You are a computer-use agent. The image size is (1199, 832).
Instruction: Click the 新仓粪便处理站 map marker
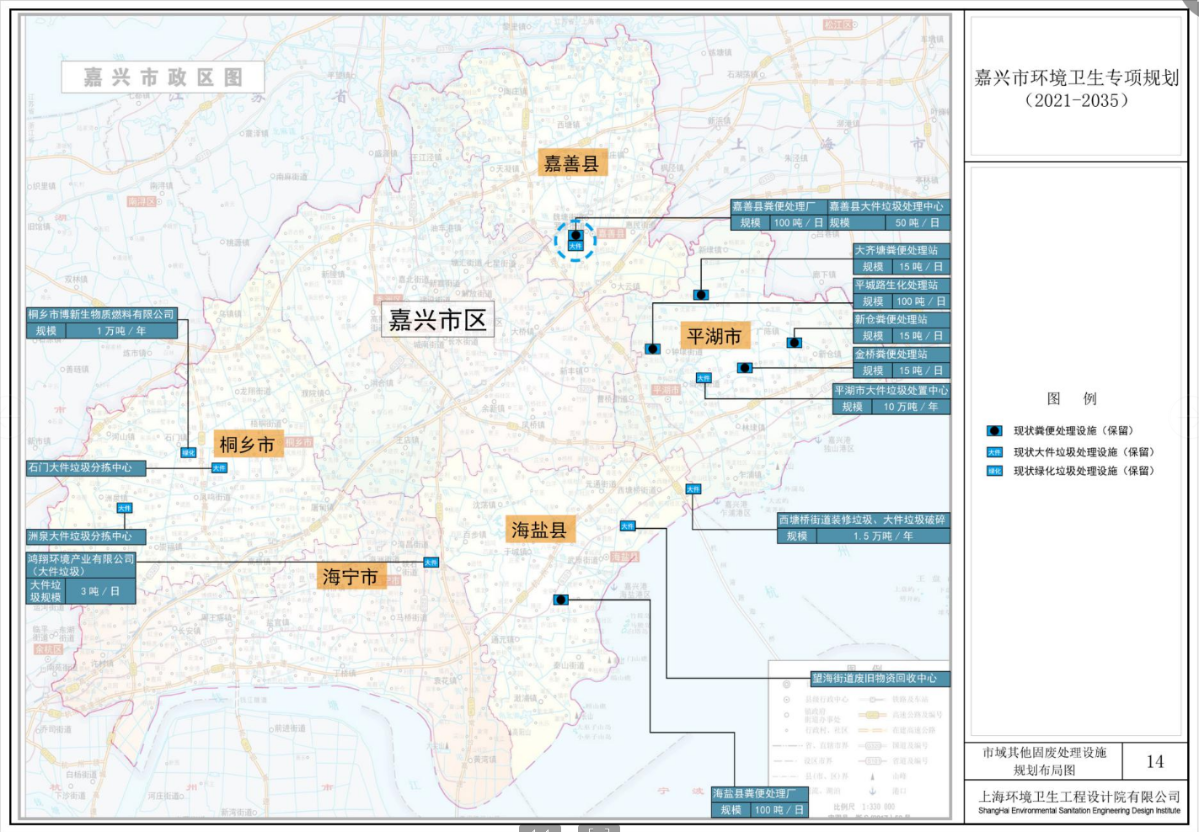click(x=794, y=343)
